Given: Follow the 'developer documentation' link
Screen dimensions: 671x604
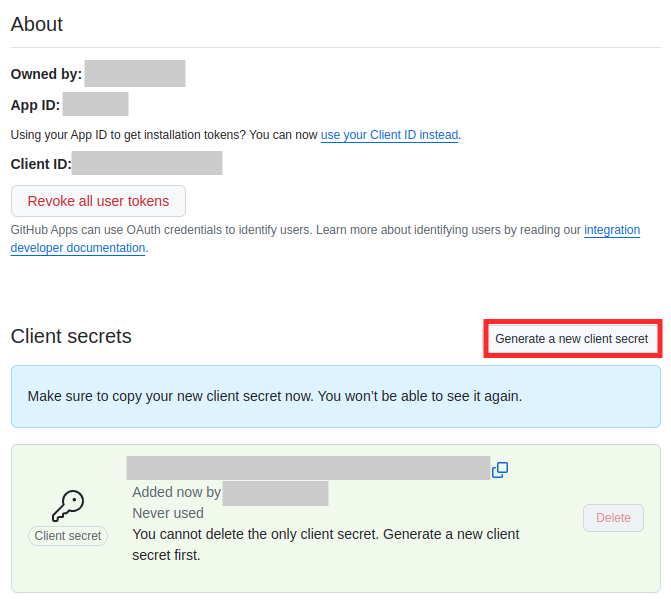Looking at the screenshot, I should coord(78,248).
